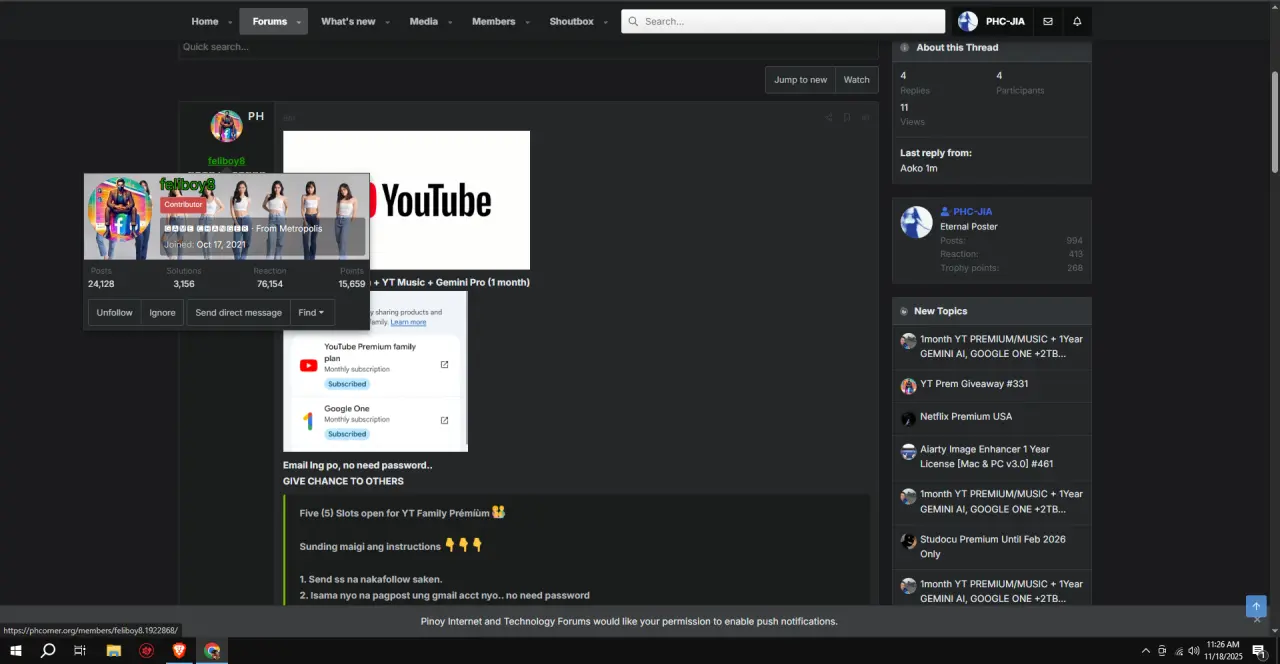This screenshot has height=664, width=1280.
Task: Open the Aiarty Image Enhancer topic
Action: click(986, 456)
